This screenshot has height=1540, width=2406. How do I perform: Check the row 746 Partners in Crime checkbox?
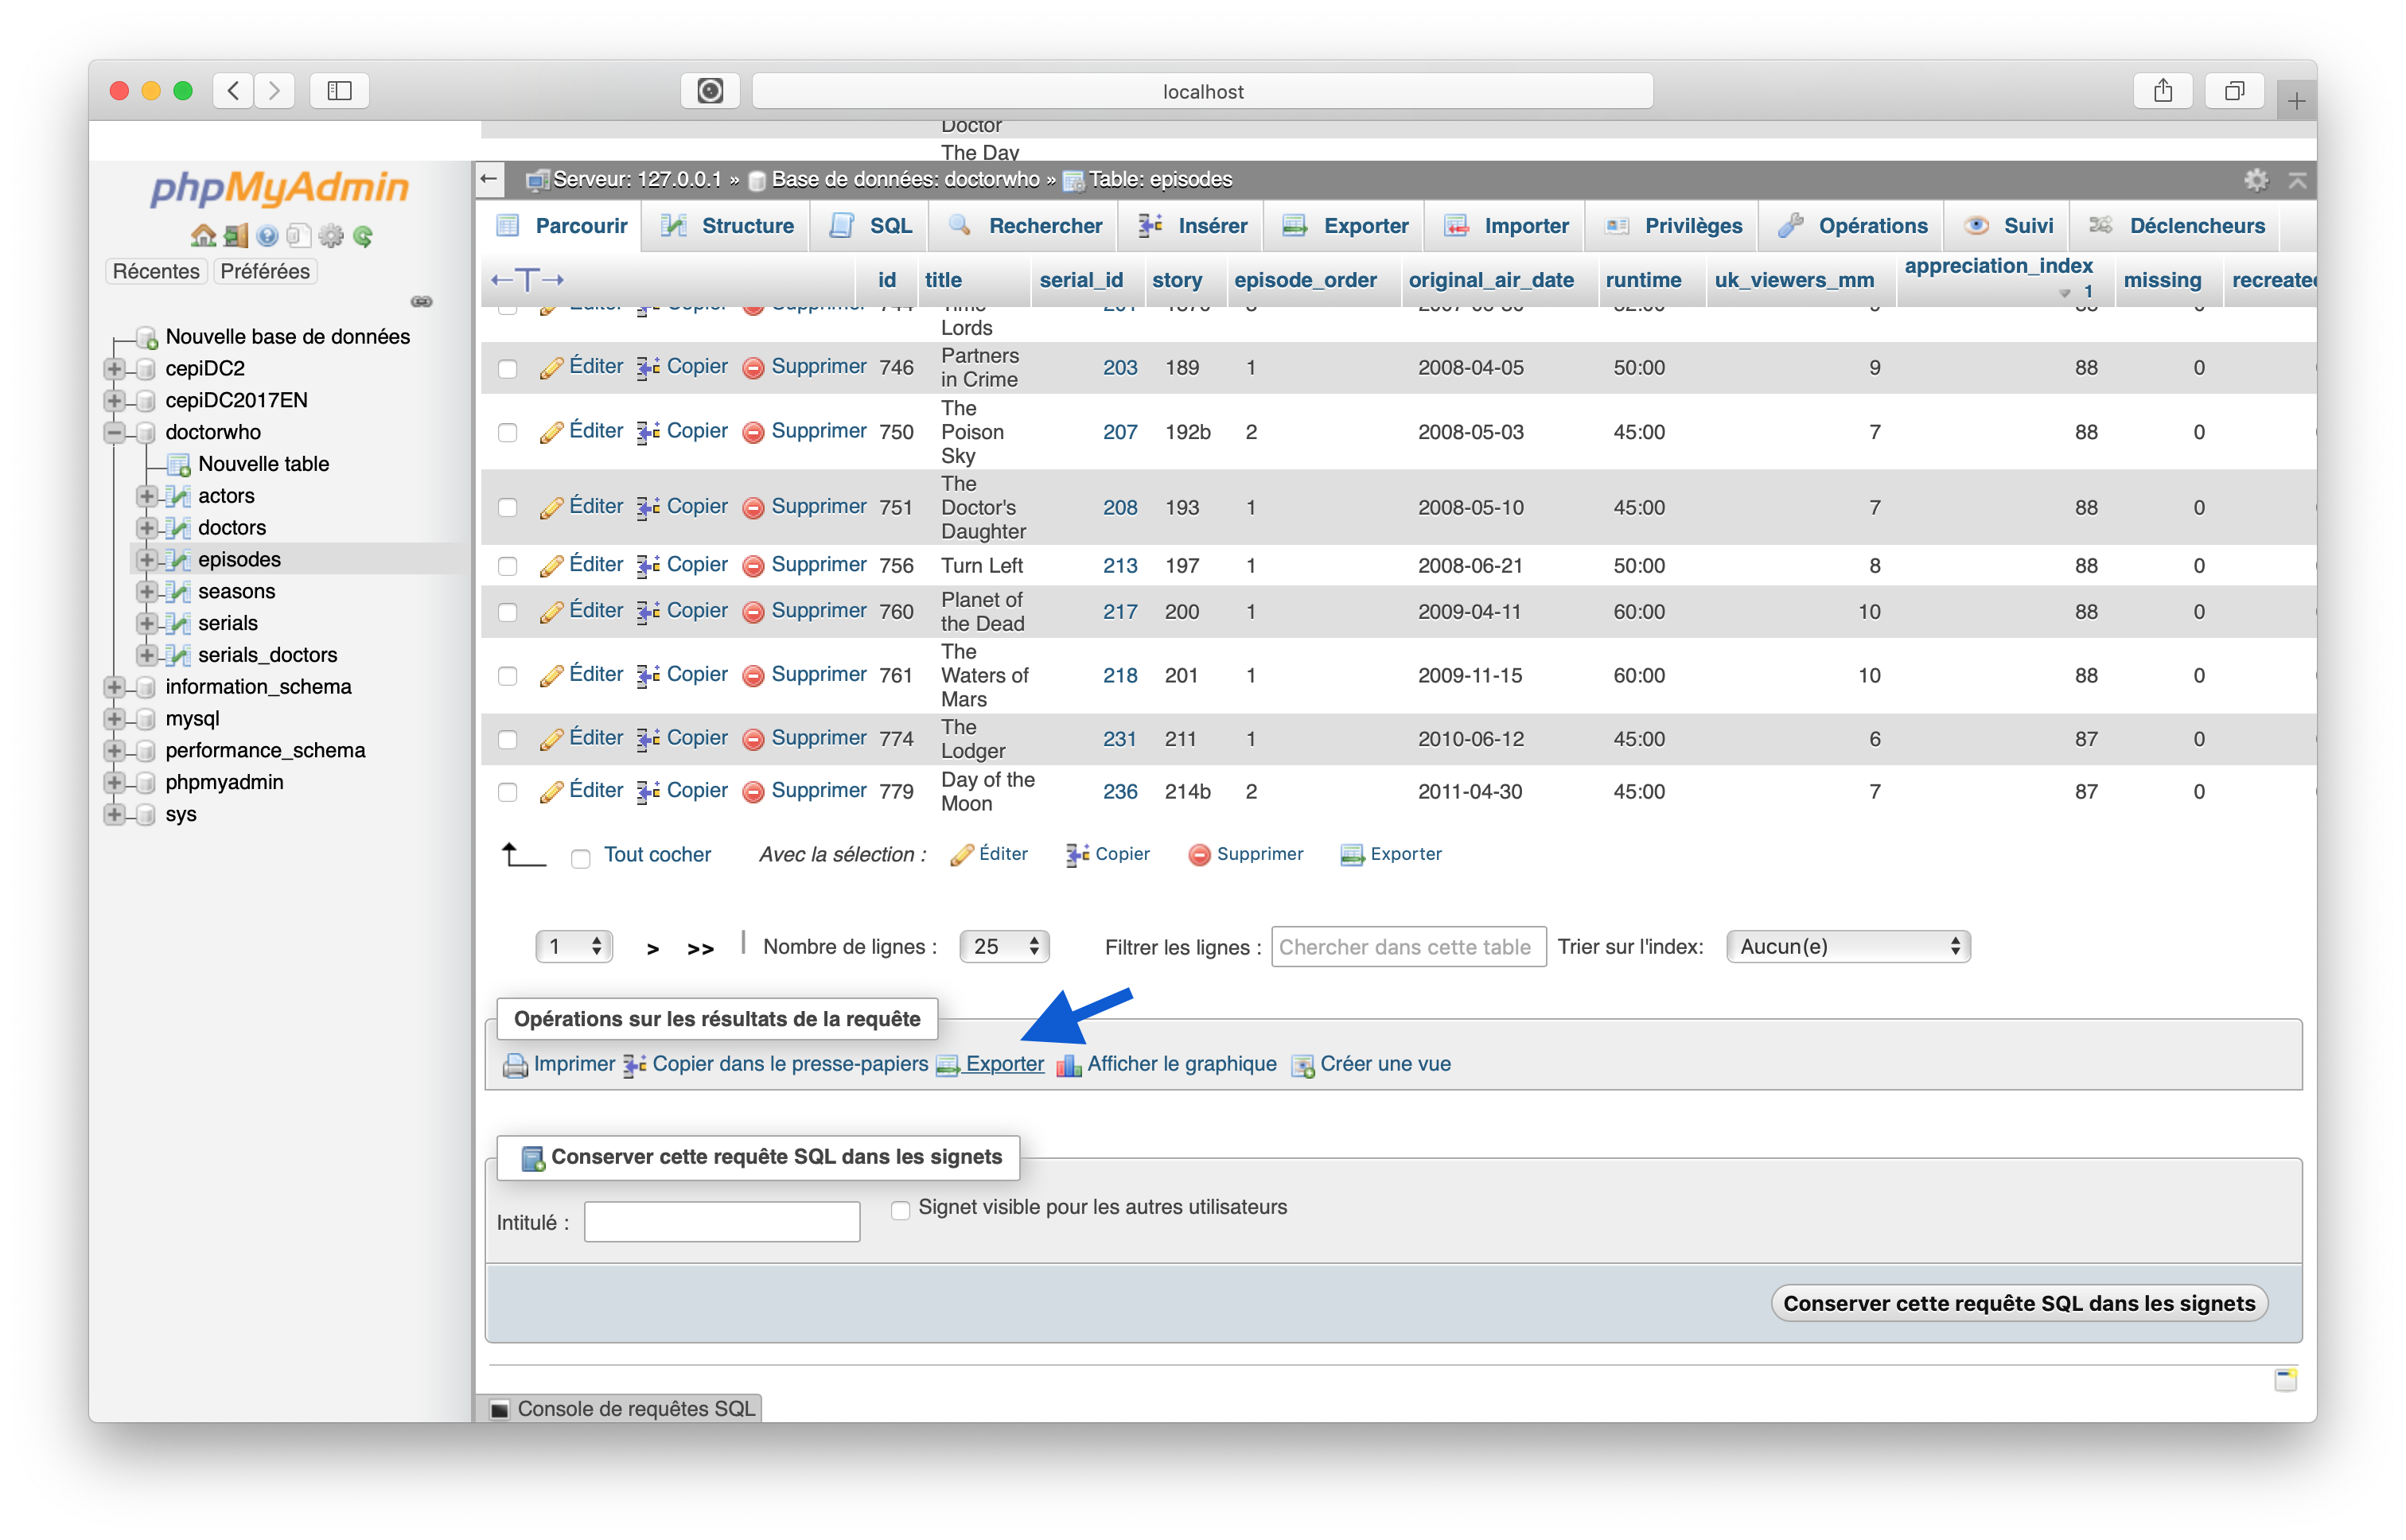508,369
